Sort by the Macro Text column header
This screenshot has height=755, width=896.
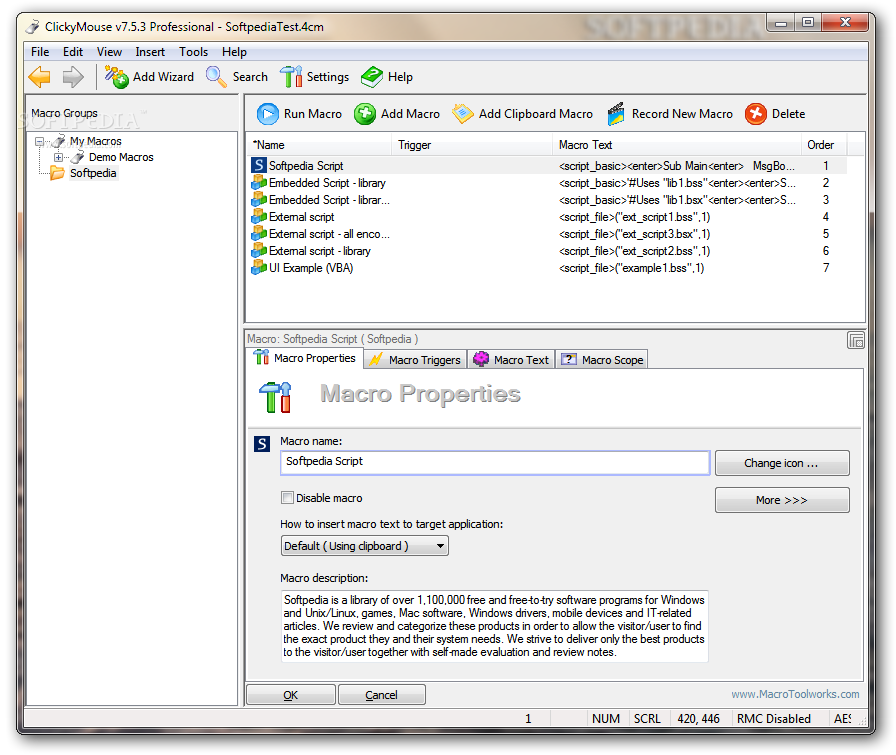coord(677,145)
